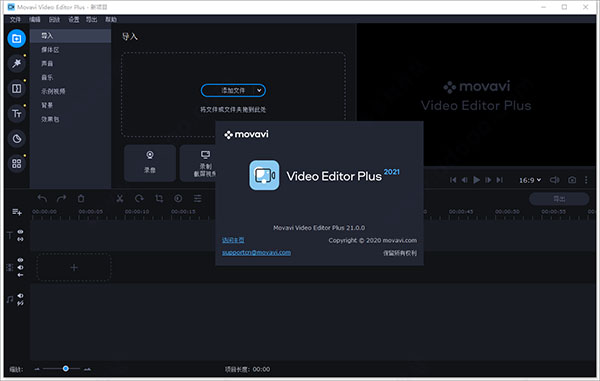Toggle mute speaker on the video track

(x=20, y=267)
